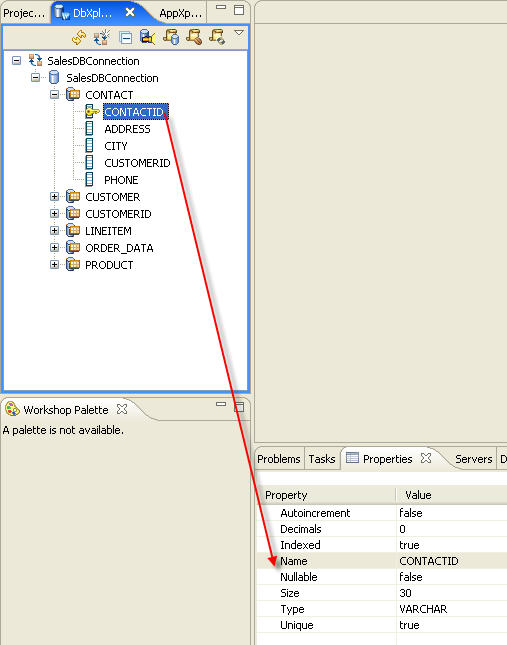Click the column icon next to CITY
Screen dimensions: 507x645
point(89,145)
